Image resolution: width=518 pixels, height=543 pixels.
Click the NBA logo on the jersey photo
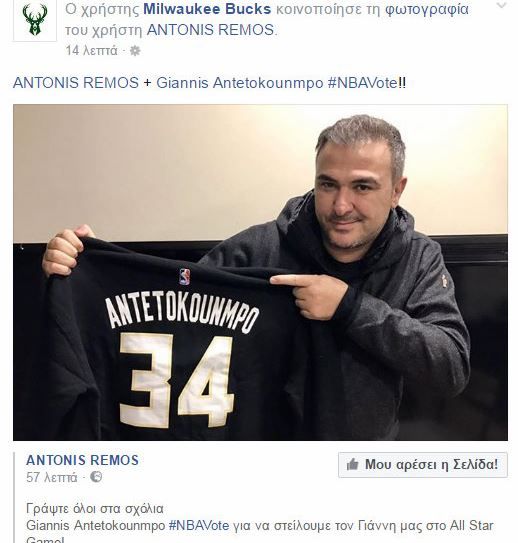click(x=185, y=276)
